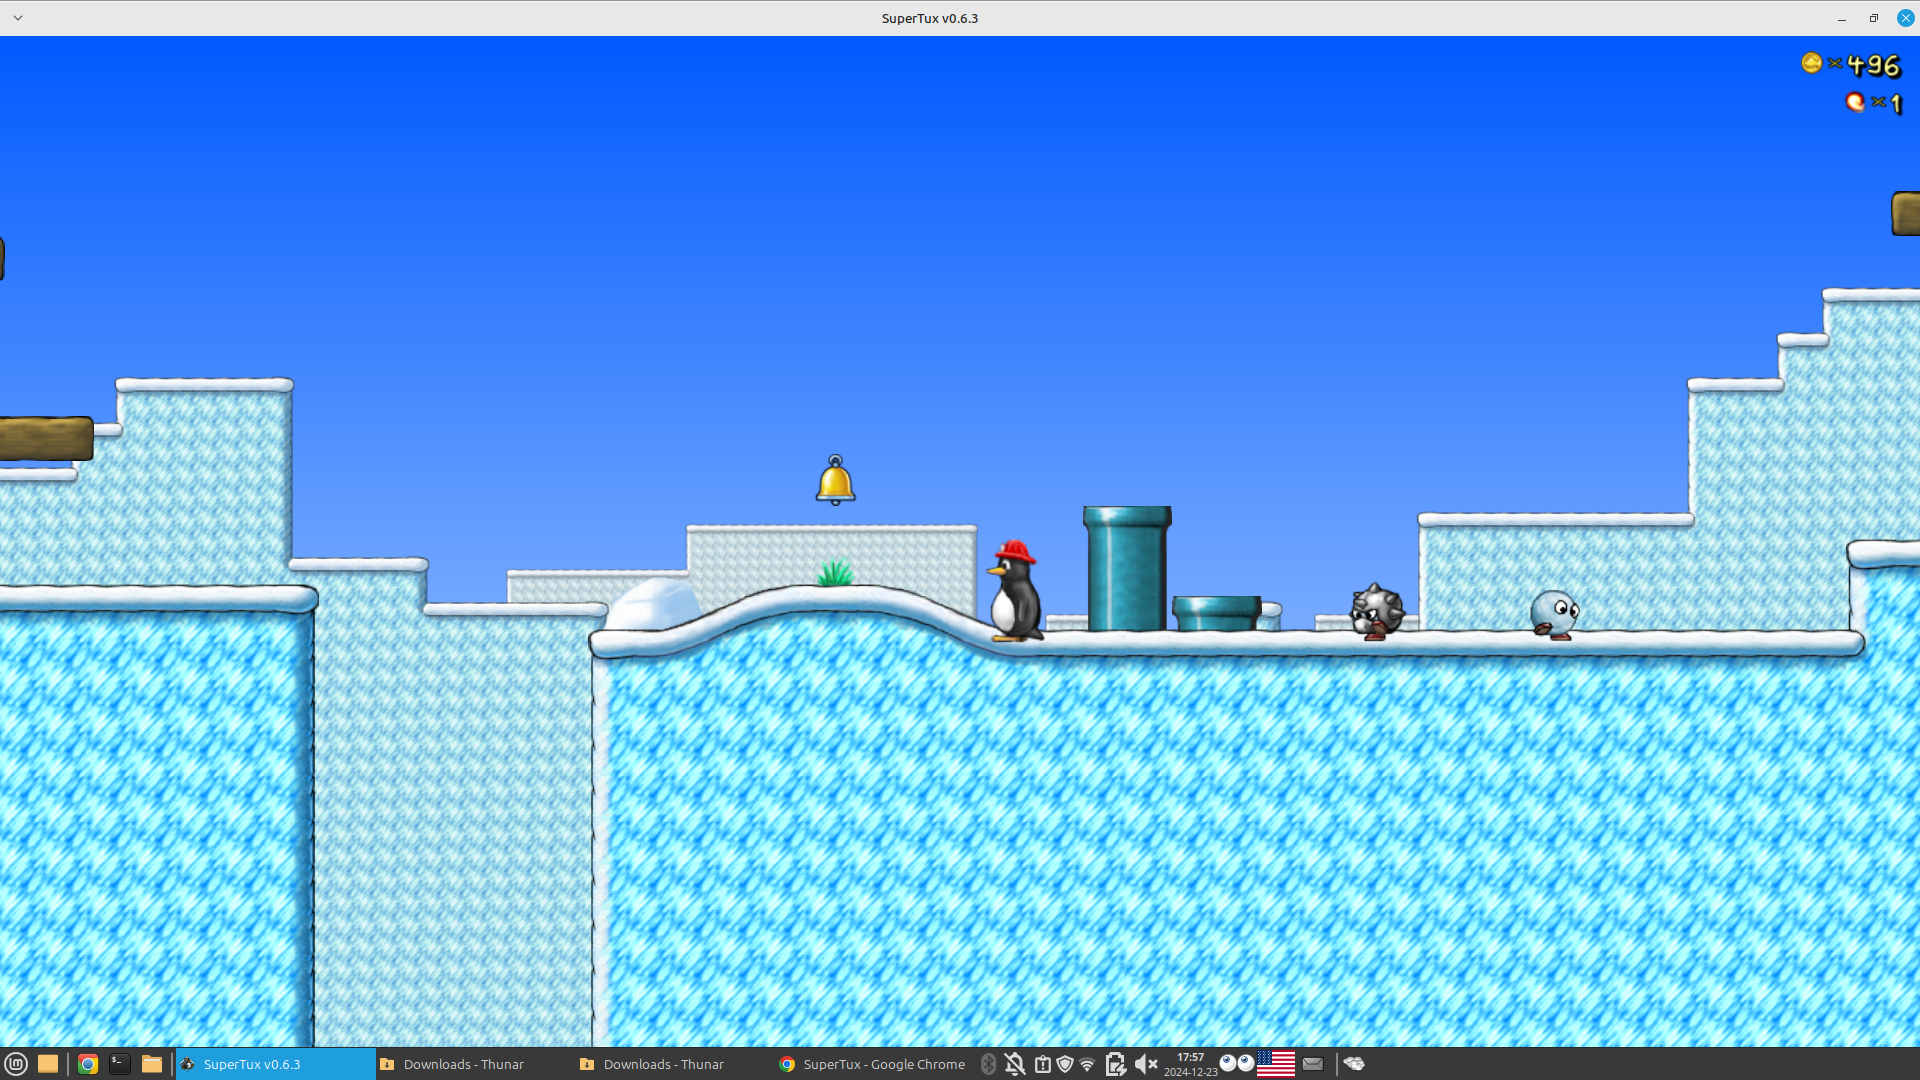
Task: Click the short teal pipe
Action: point(1216,612)
